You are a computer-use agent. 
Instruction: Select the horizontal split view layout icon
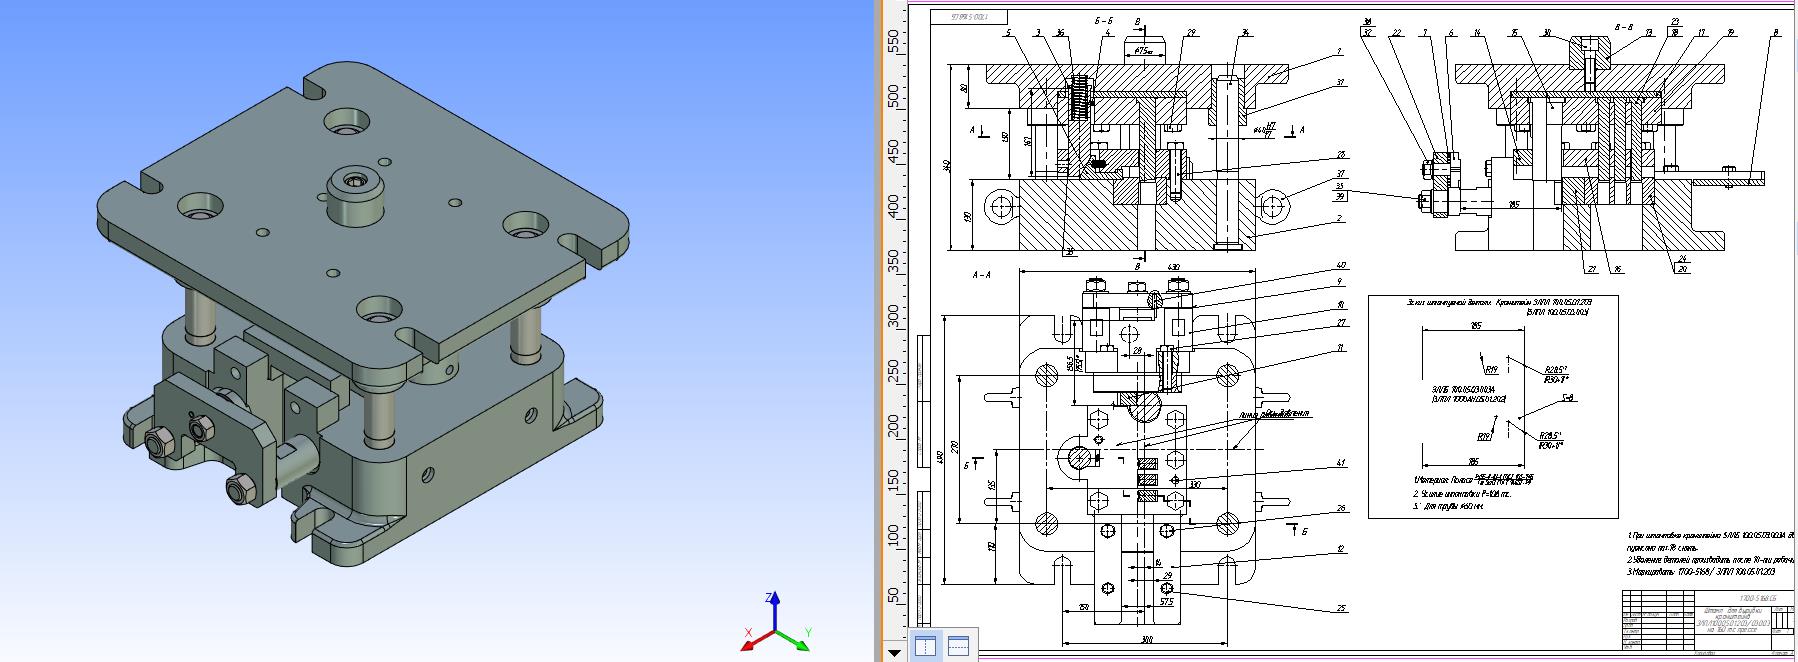(958, 645)
